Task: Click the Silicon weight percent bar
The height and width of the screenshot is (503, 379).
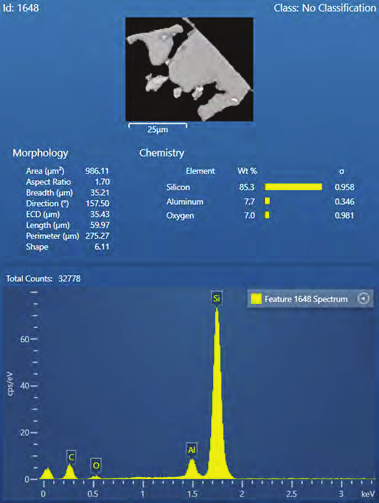Action: pyautogui.click(x=293, y=187)
